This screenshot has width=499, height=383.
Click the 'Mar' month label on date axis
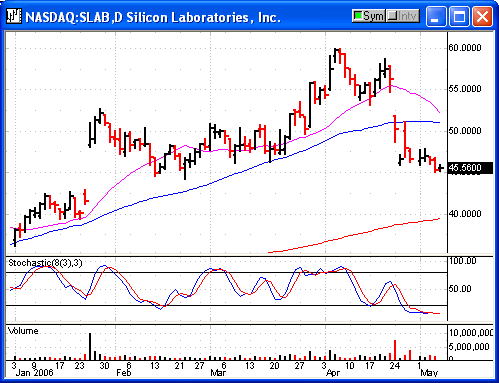[218, 373]
